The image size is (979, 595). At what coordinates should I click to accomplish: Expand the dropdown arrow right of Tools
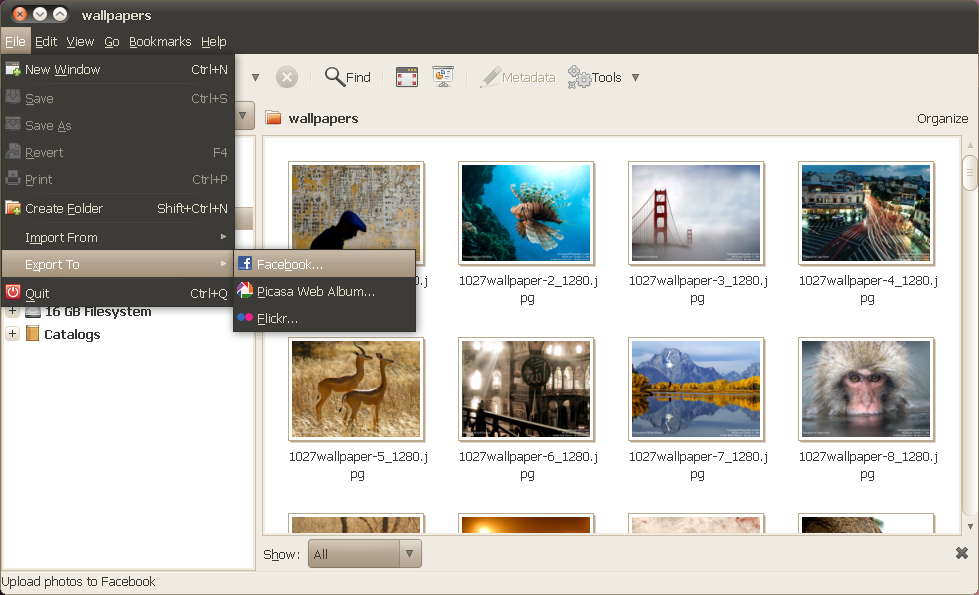636,78
